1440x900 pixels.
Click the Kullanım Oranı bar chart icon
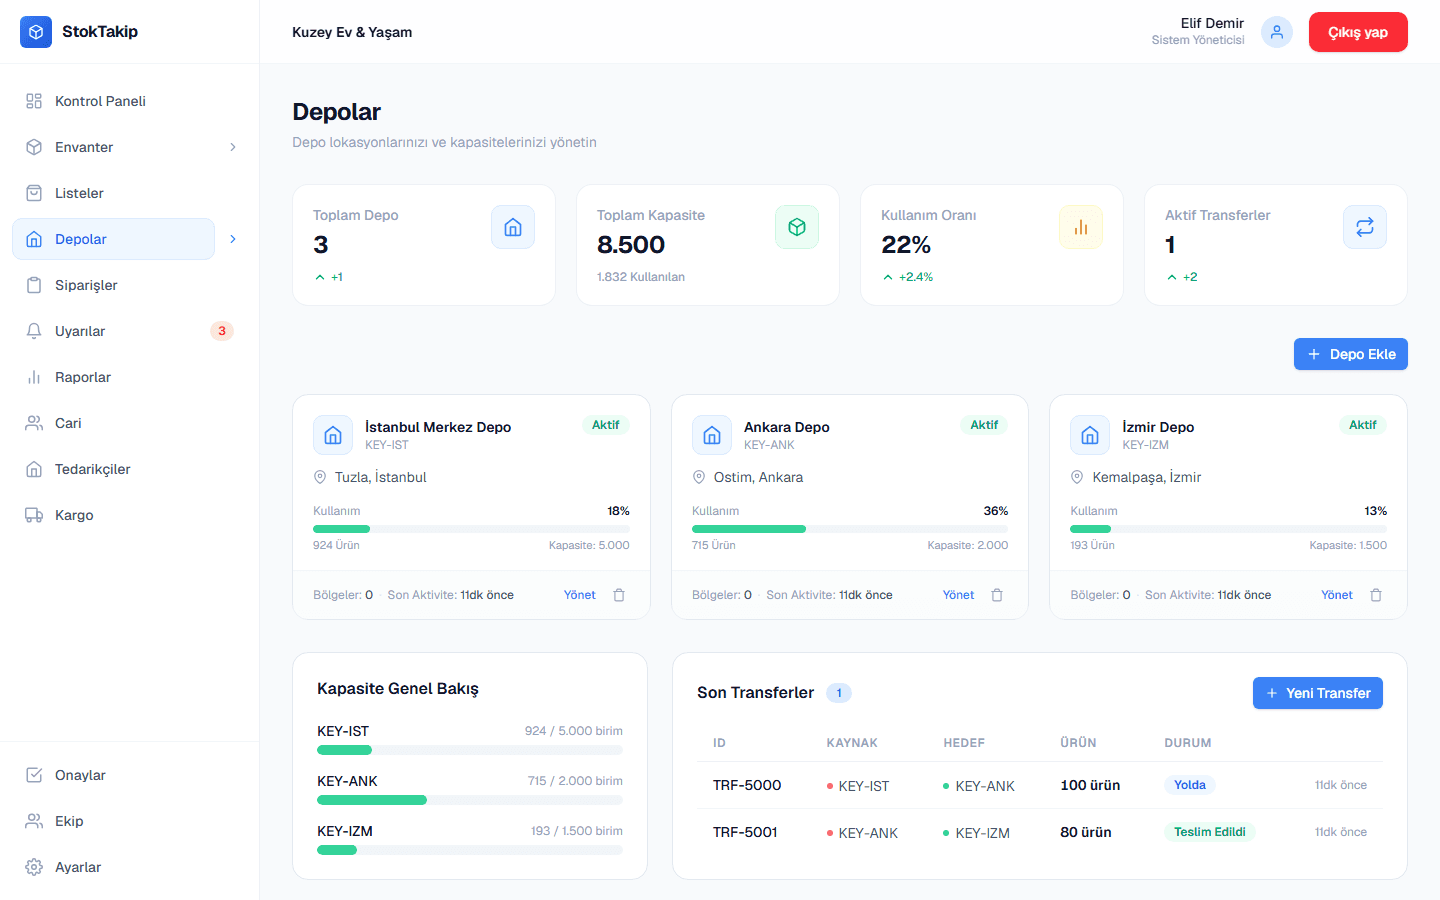point(1081,227)
